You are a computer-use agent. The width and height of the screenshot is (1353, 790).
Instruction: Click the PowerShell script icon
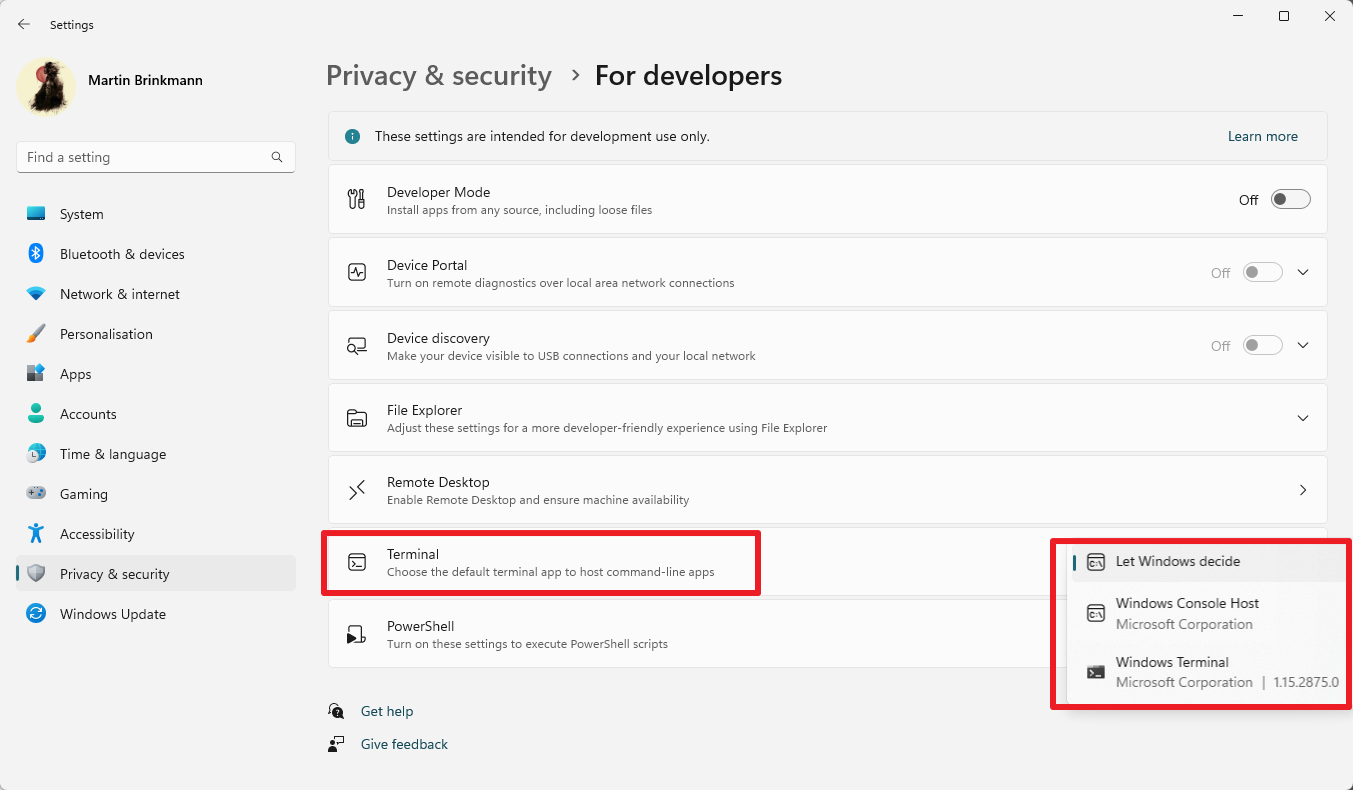(x=357, y=634)
